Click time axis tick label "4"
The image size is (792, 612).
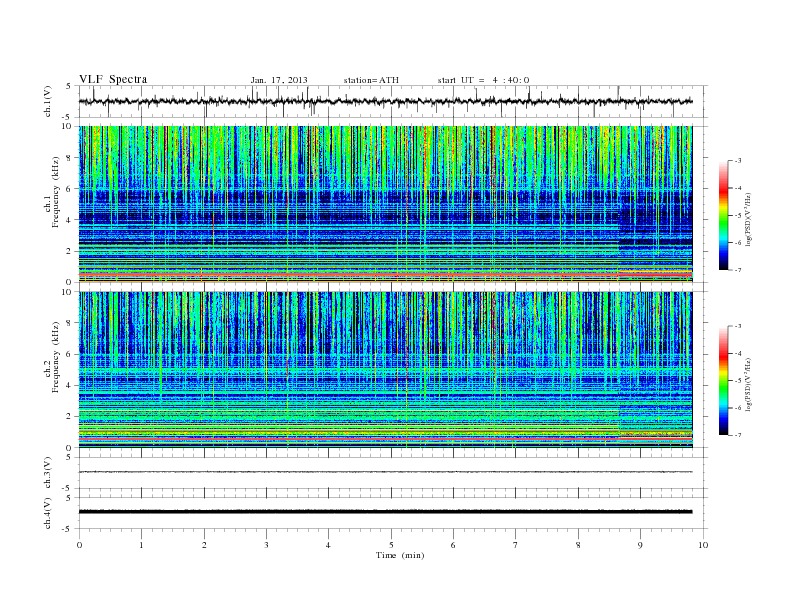[328, 545]
